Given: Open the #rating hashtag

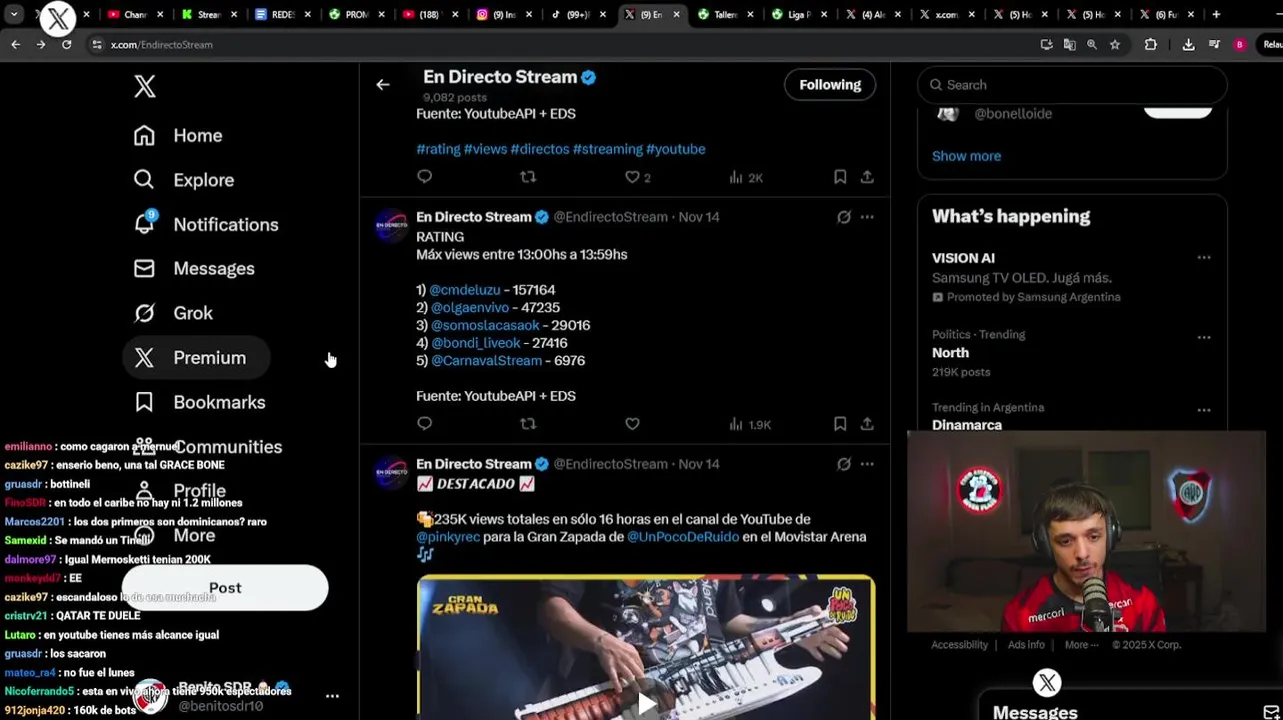Looking at the screenshot, I should tap(438, 149).
